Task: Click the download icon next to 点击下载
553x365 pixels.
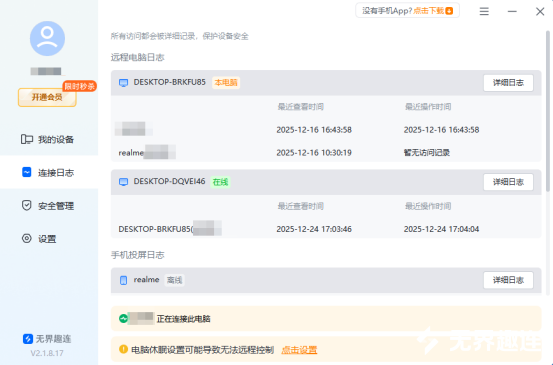Action: (x=449, y=11)
